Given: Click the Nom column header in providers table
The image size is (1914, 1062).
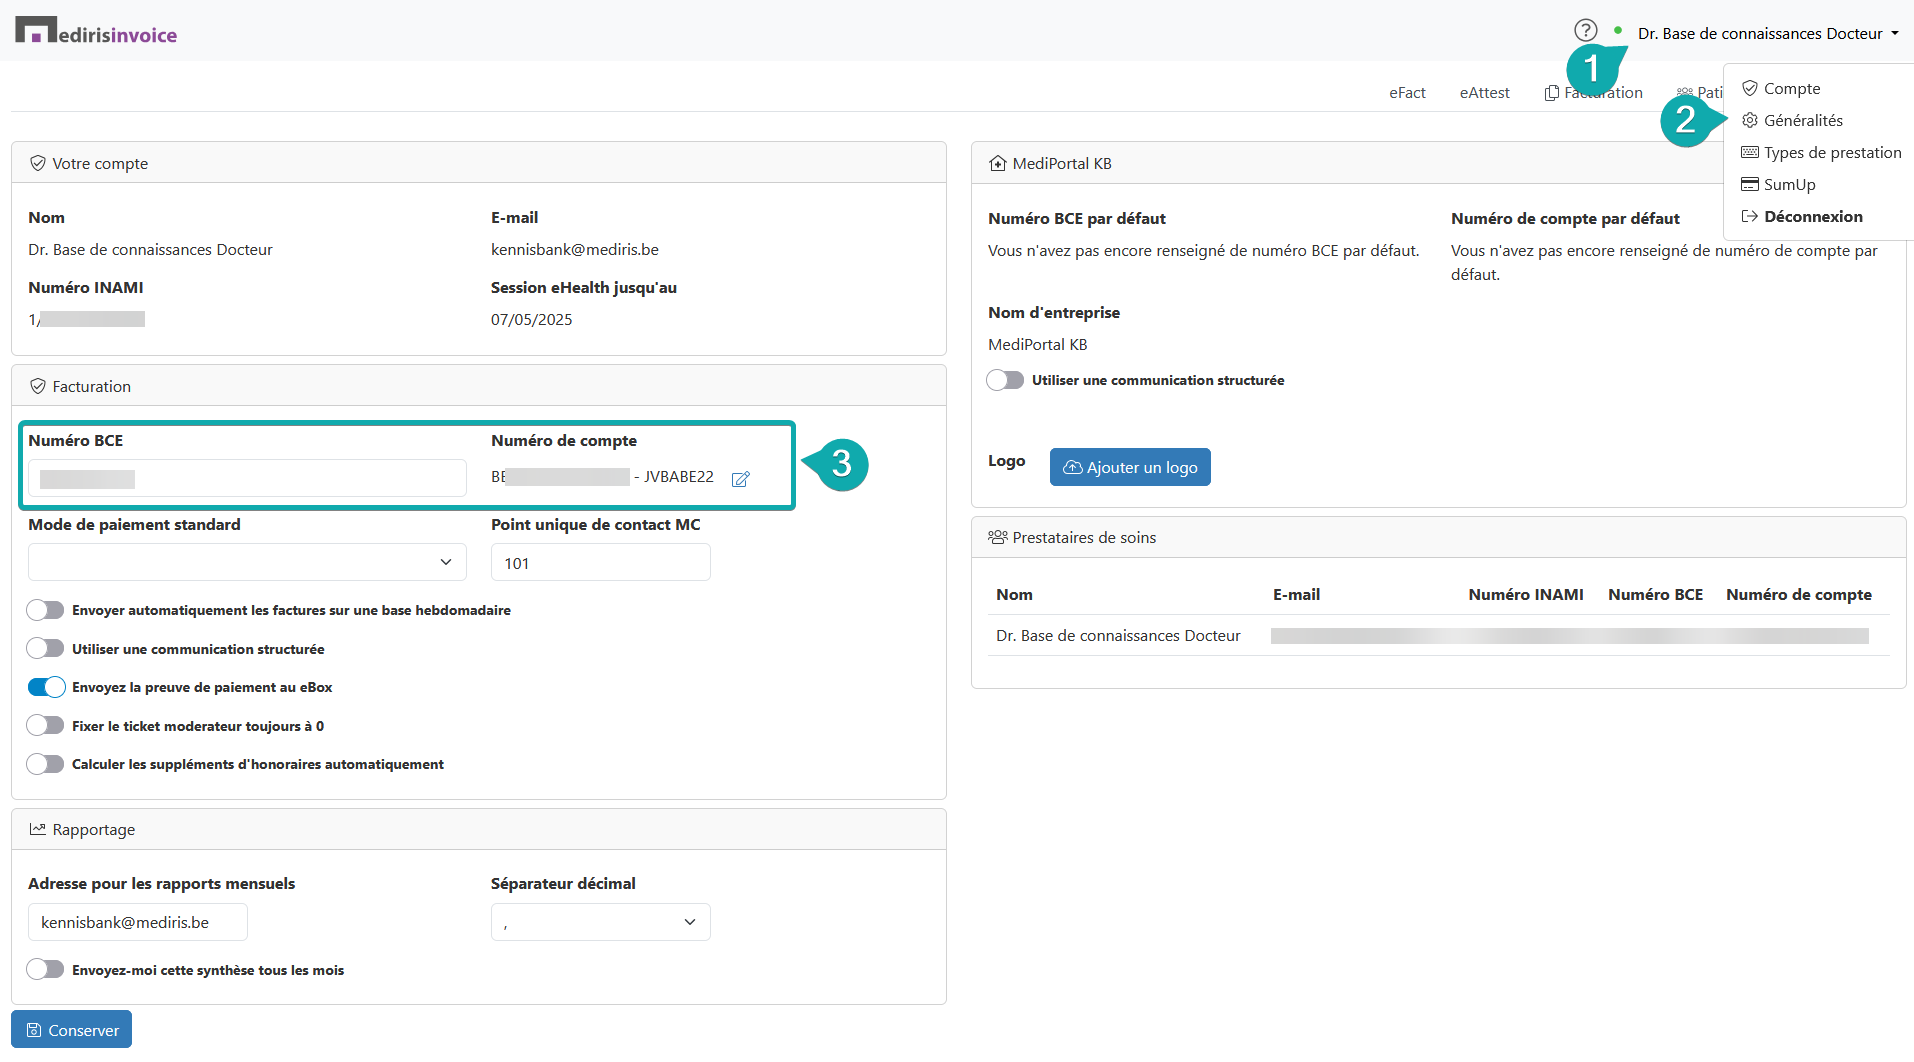Looking at the screenshot, I should pos(1014,594).
